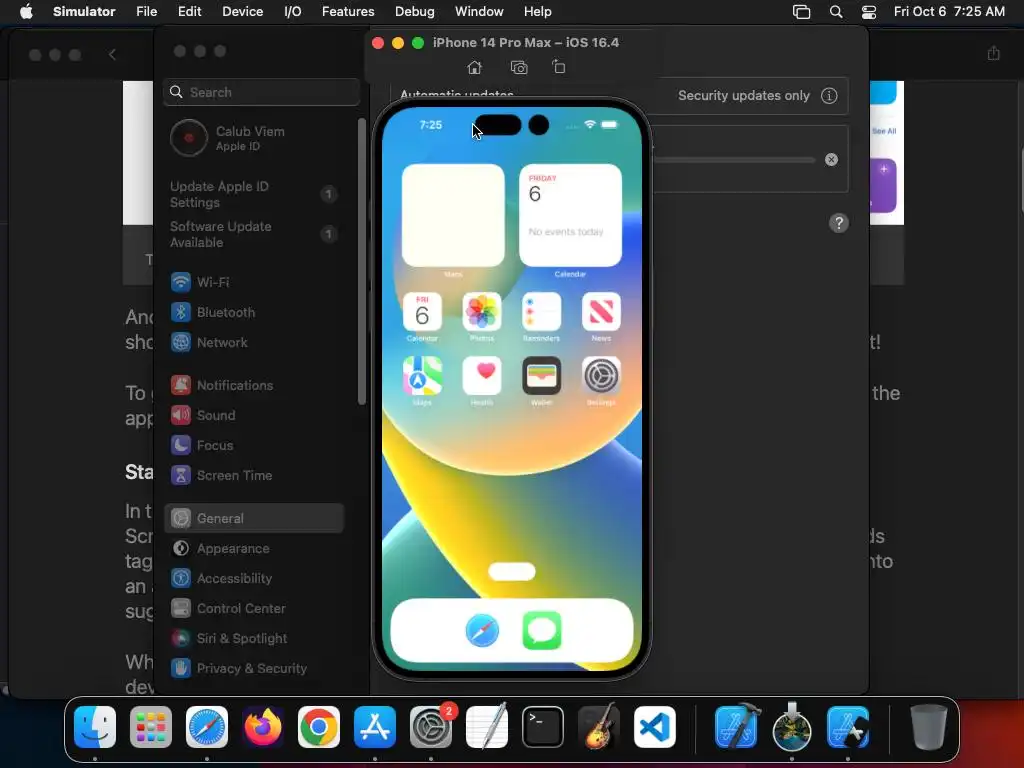
Task: Open the Help menu
Action: pyautogui.click(x=537, y=12)
